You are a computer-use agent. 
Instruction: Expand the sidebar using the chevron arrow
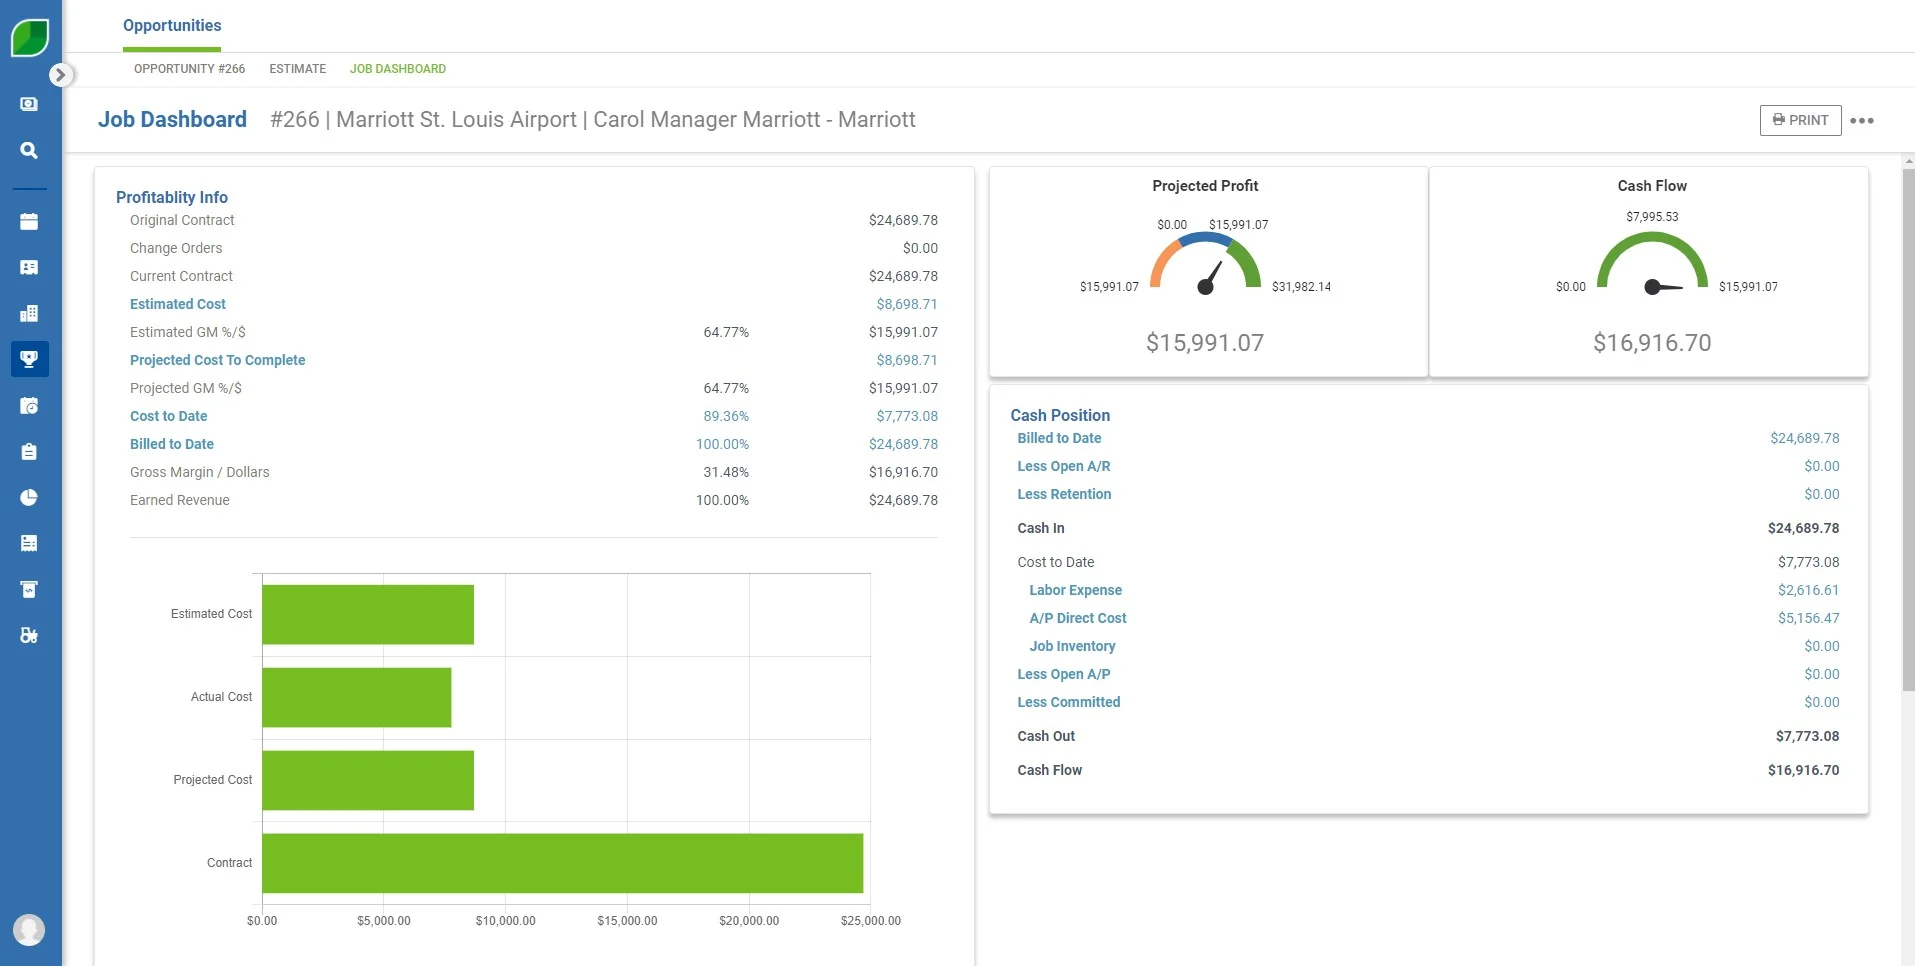tap(62, 74)
